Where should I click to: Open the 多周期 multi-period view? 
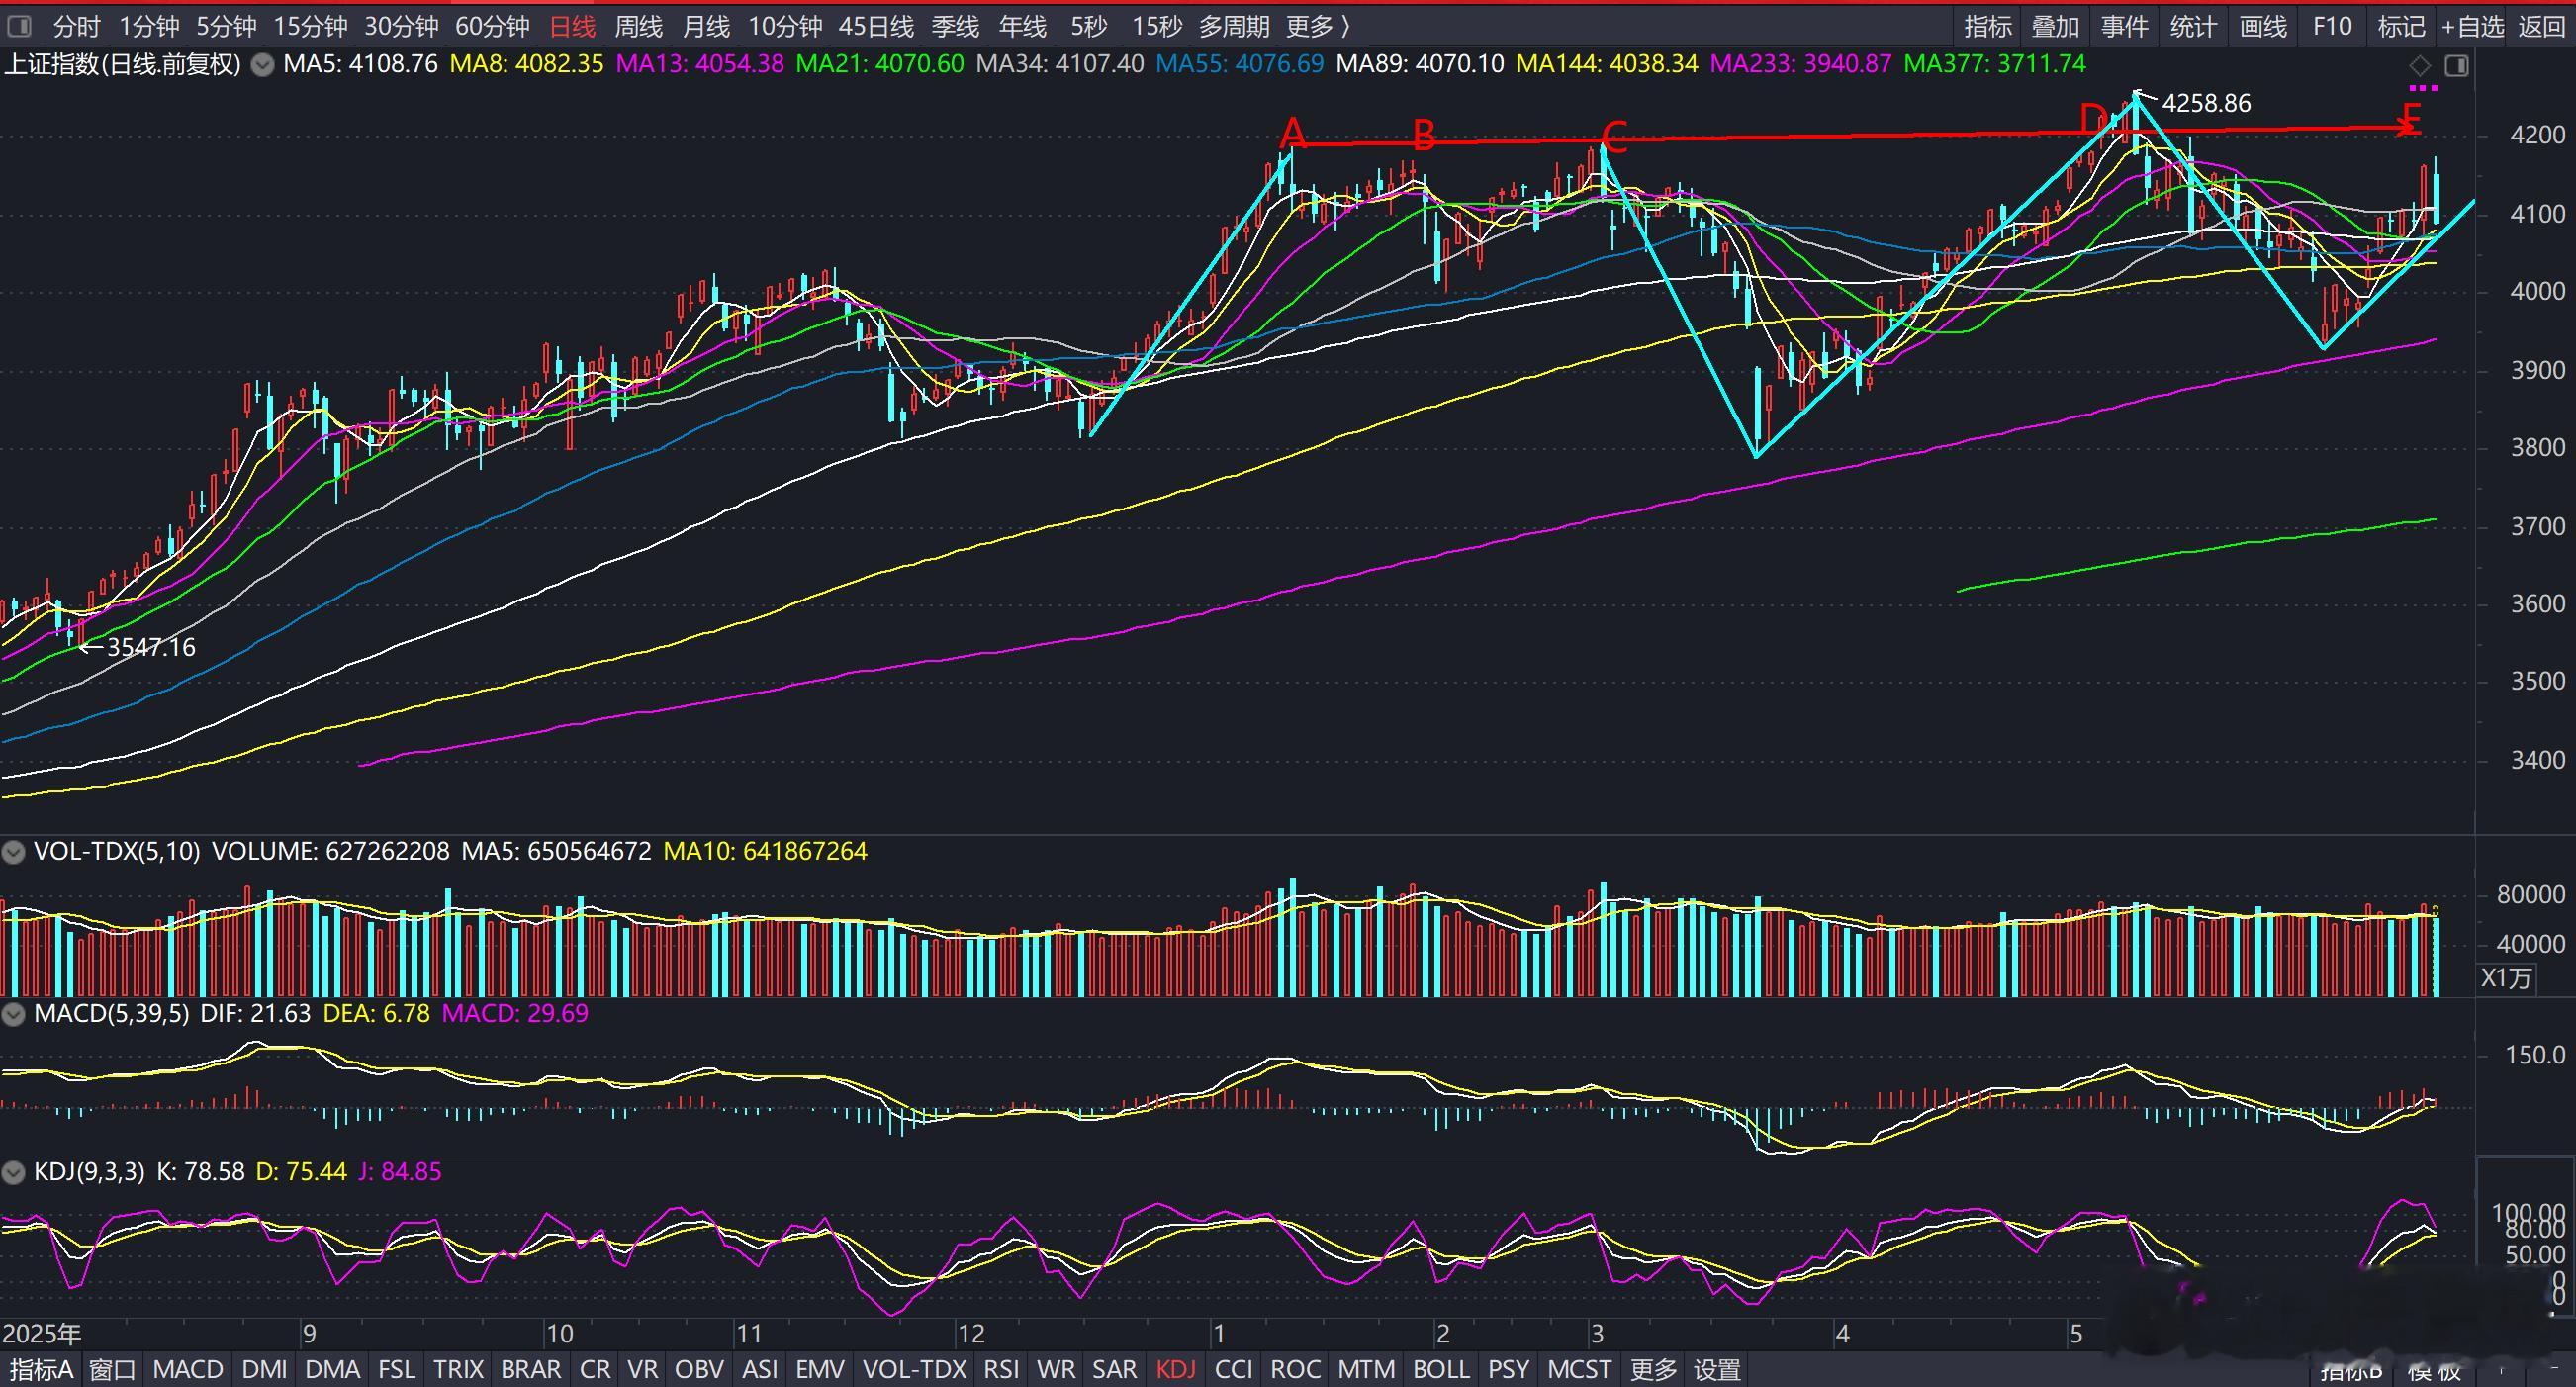pos(1234,26)
